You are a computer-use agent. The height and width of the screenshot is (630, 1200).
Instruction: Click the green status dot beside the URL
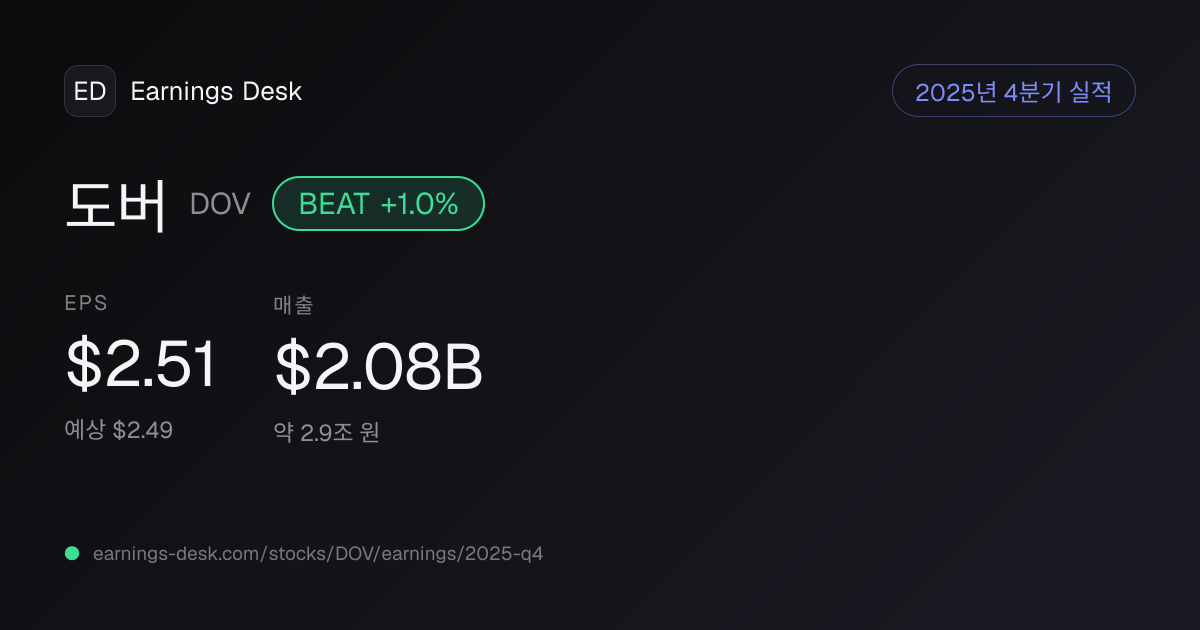(x=72, y=553)
